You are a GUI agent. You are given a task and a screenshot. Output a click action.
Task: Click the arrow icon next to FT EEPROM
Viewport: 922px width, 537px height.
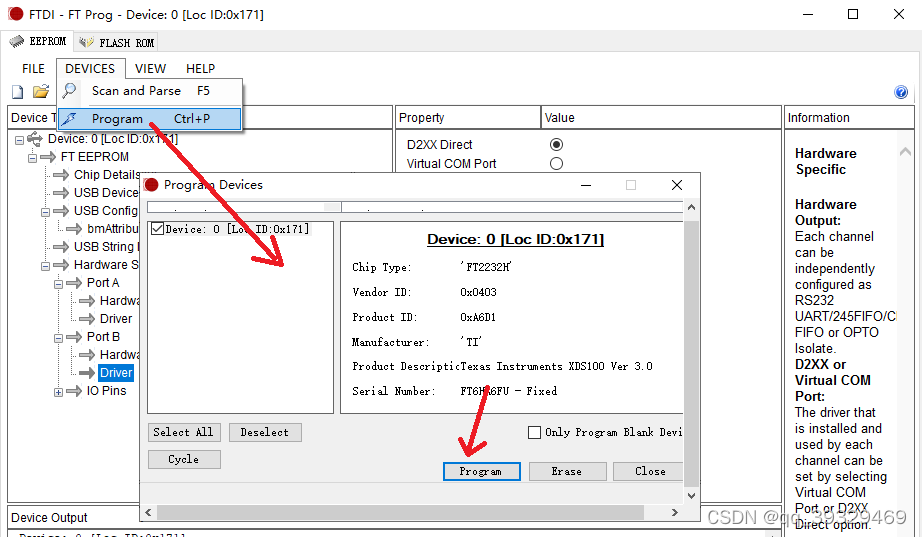[48, 157]
